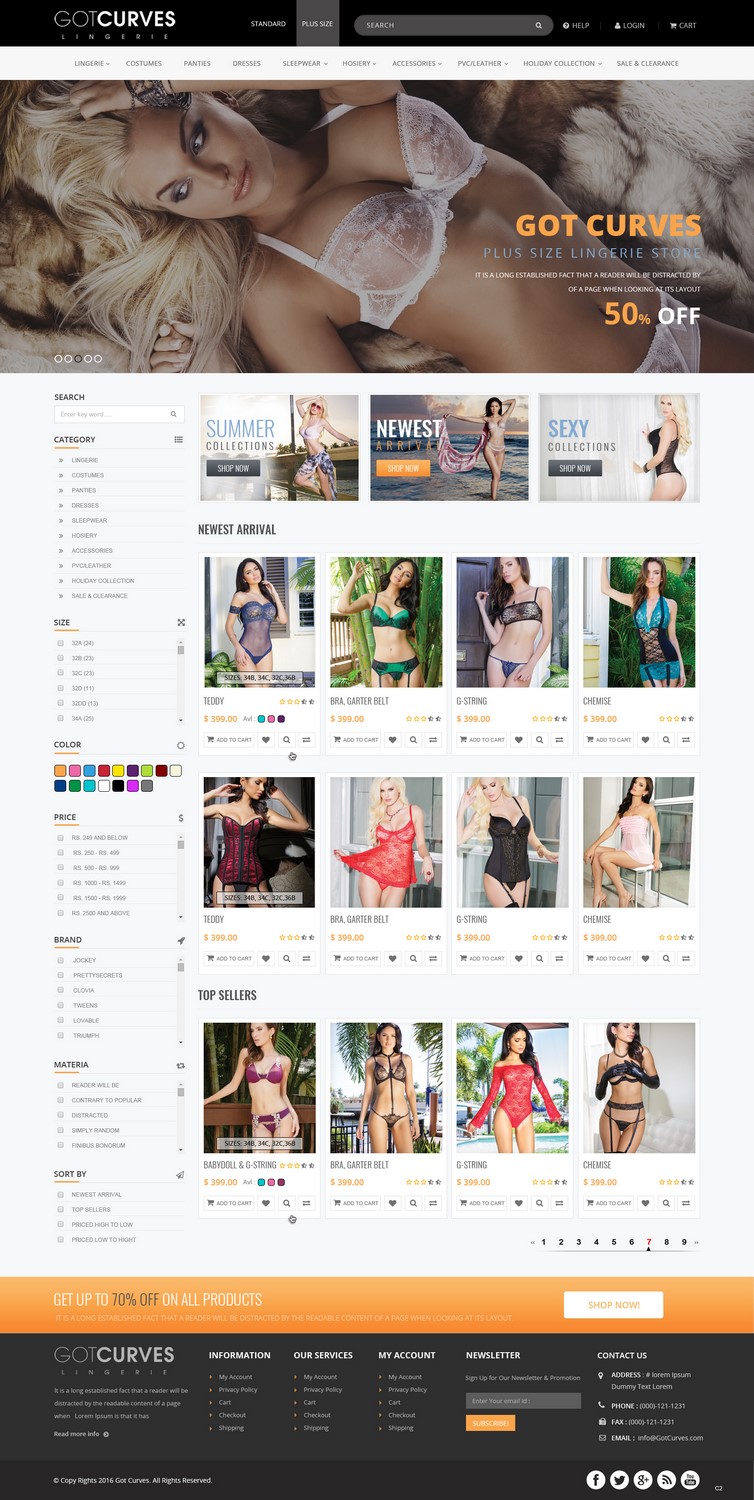Viewport: 754px width, 1500px height.
Task: Switch to the Standard tab
Action: coord(268,23)
